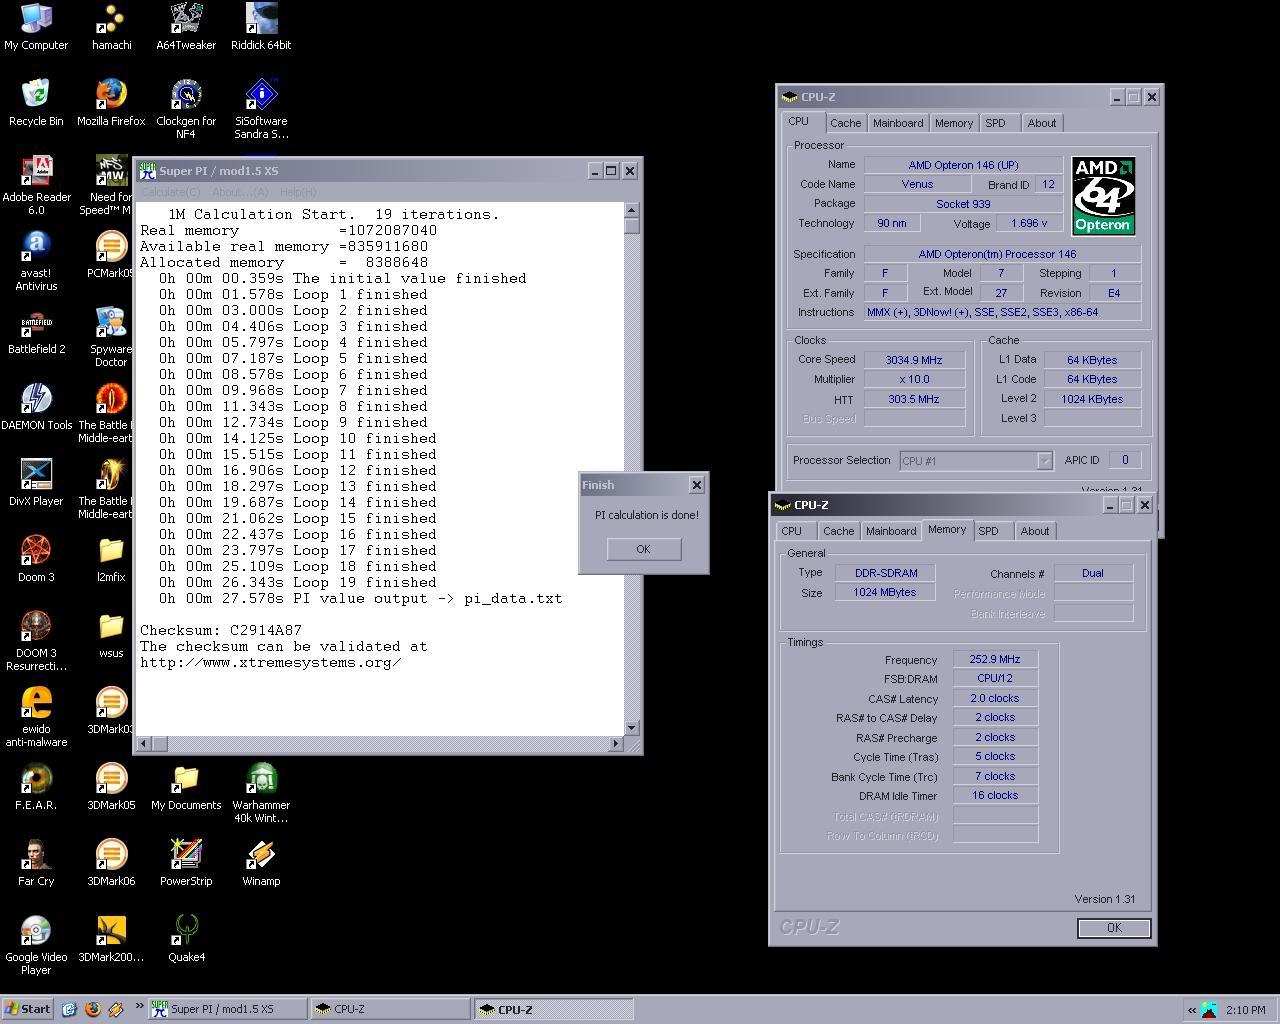Expand hidden system tray icons chevron
Screen dimensions: 1280x1024
[1191, 1010]
